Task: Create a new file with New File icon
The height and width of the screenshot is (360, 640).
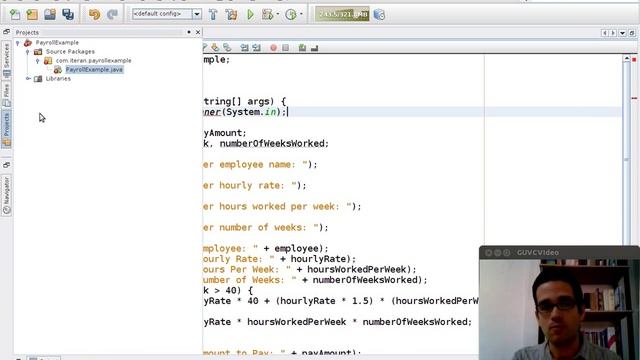Action: (15, 15)
